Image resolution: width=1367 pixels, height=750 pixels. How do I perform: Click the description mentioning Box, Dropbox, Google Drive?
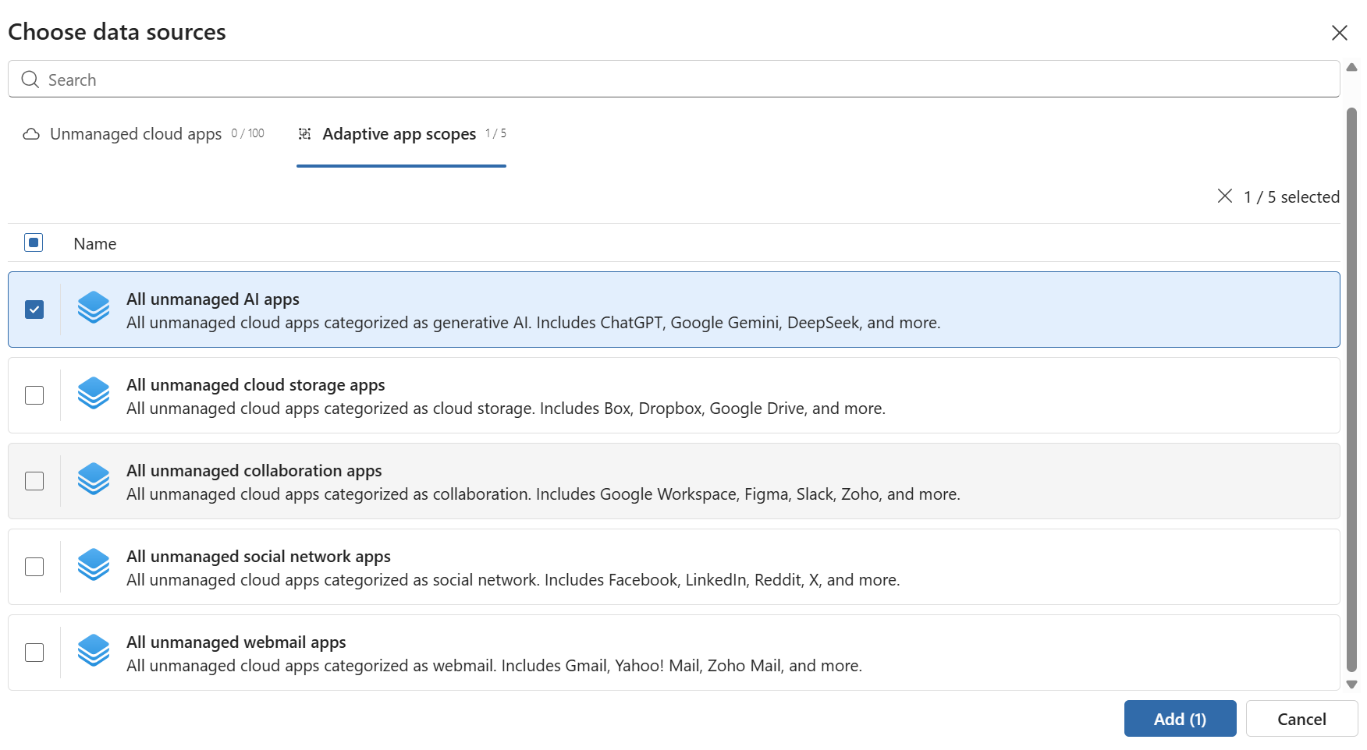click(x=506, y=408)
